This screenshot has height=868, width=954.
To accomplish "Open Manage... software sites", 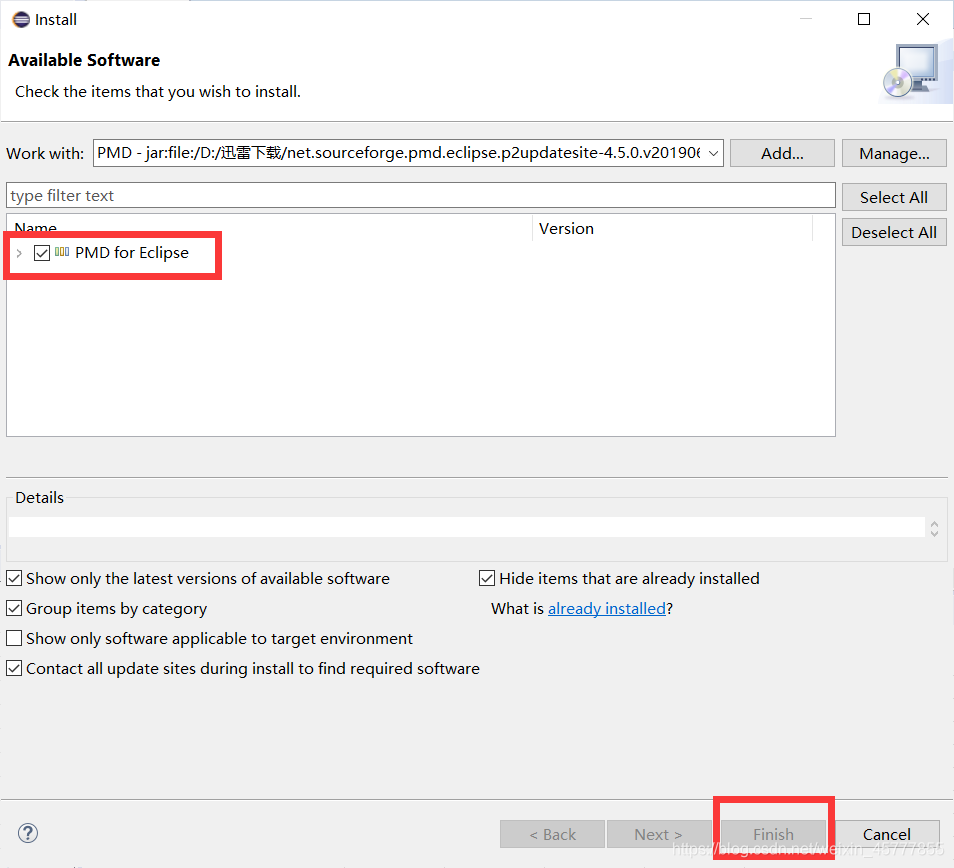I will 894,153.
